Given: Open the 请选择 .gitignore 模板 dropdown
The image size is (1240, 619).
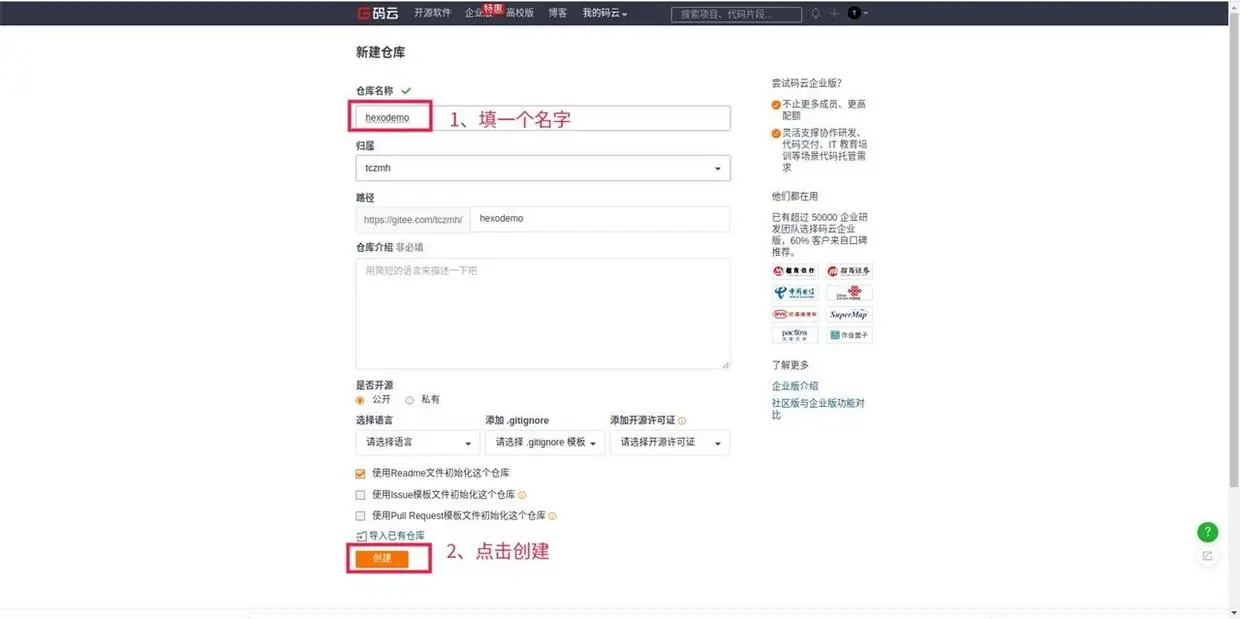Looking at the screenshot, I should [544, 442].
